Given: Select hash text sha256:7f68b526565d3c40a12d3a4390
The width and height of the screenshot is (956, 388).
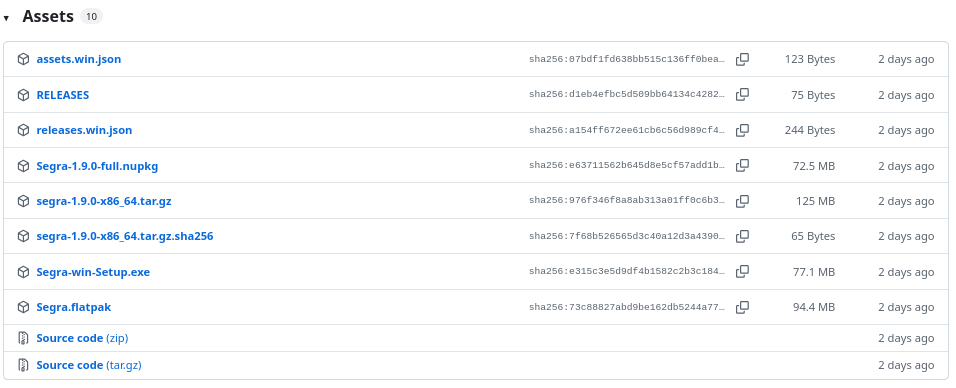Looking at the screenshot, I should pyautogui.click(x=627, y=236).
